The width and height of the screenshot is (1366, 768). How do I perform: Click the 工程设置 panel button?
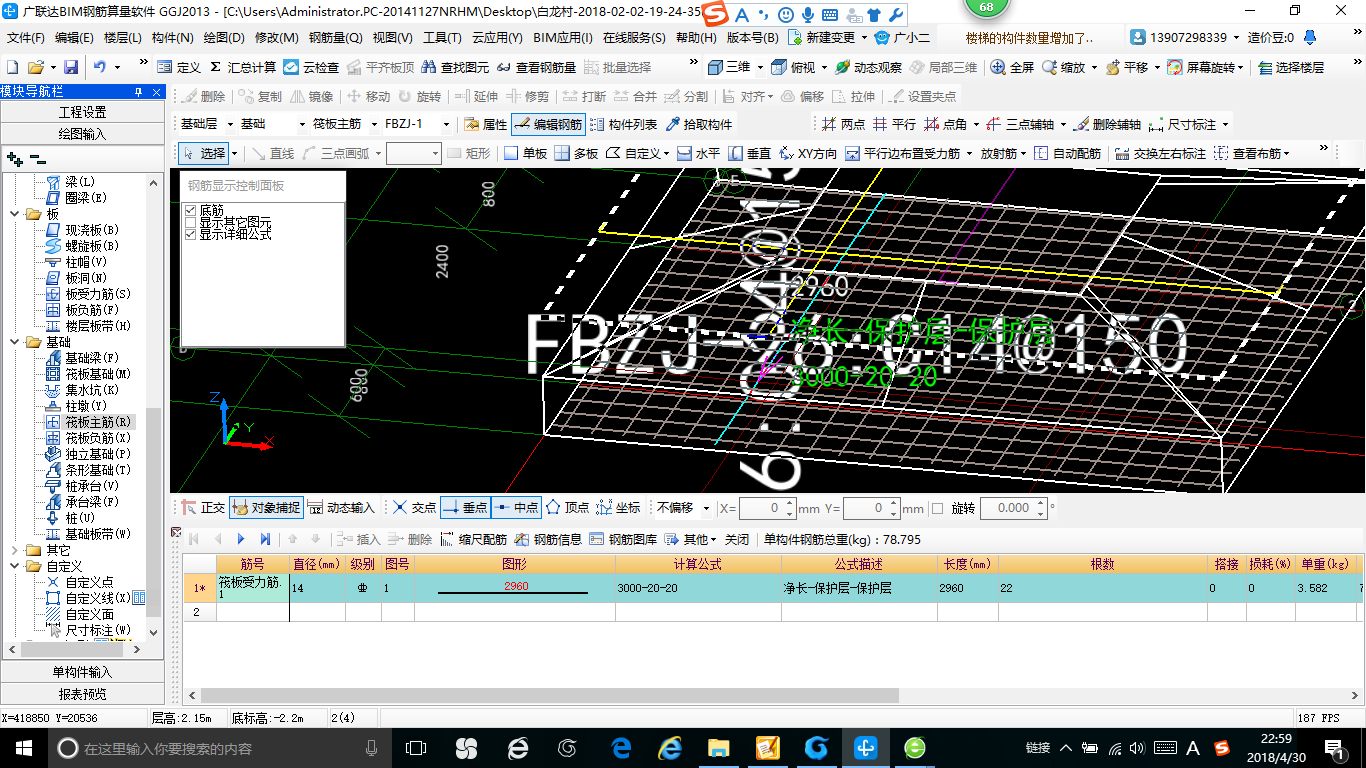click(82, 112)
